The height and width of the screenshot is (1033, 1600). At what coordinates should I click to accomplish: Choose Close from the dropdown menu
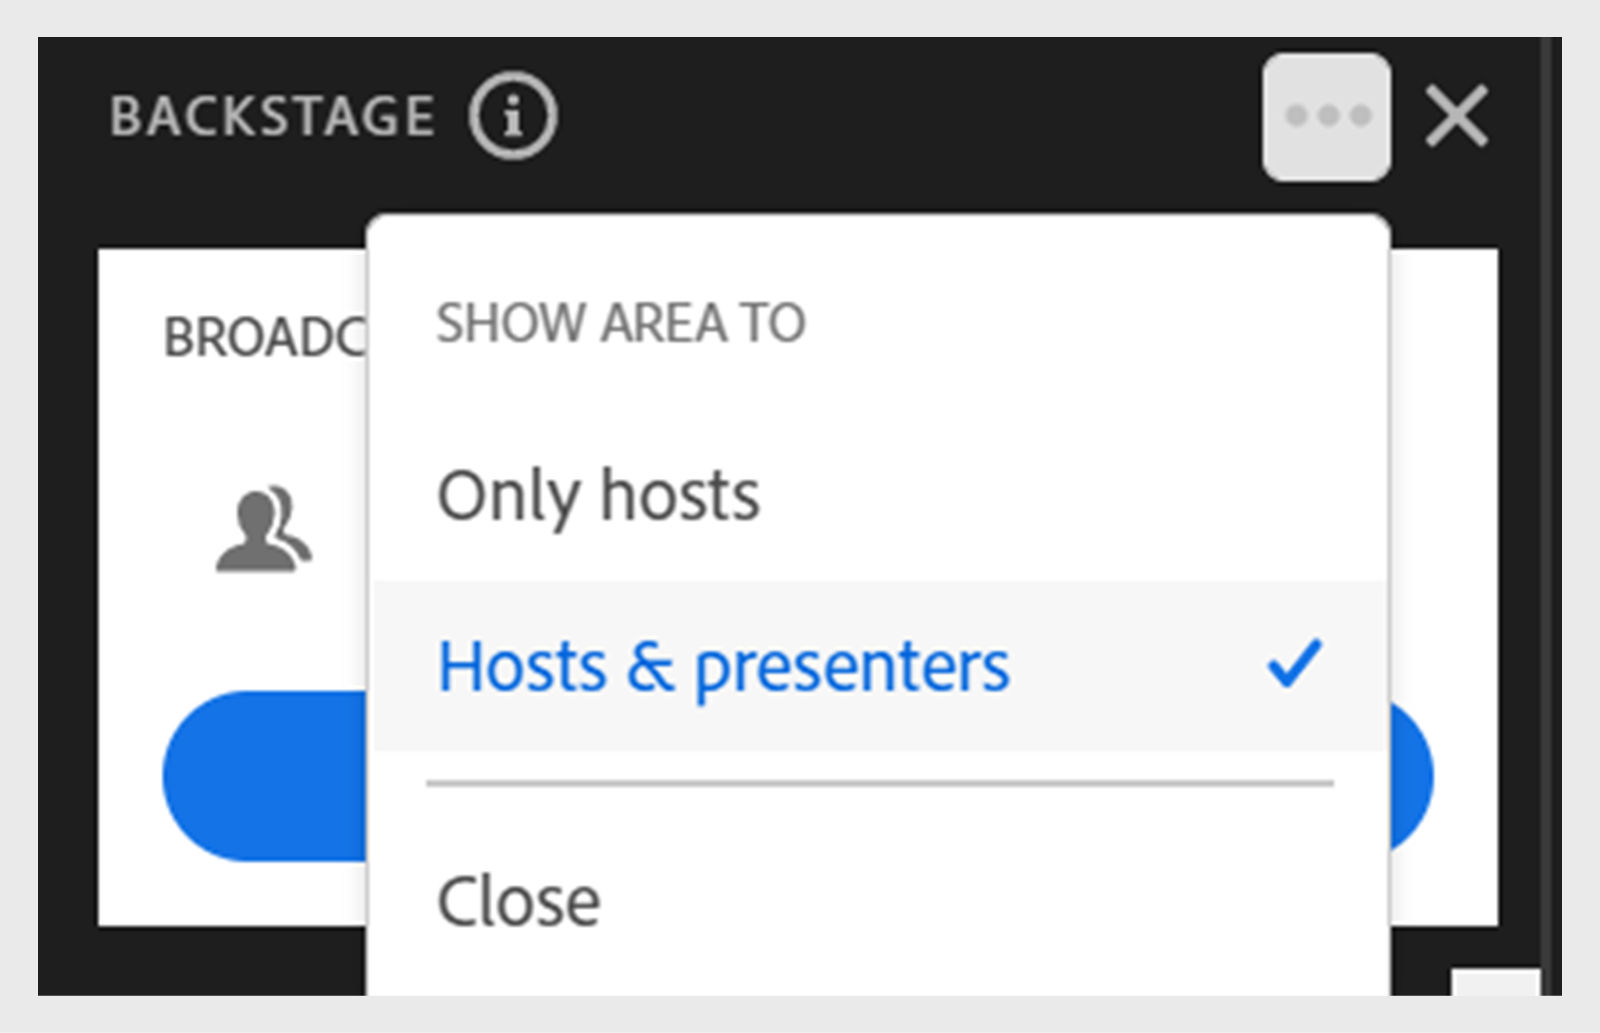[519, 901]
